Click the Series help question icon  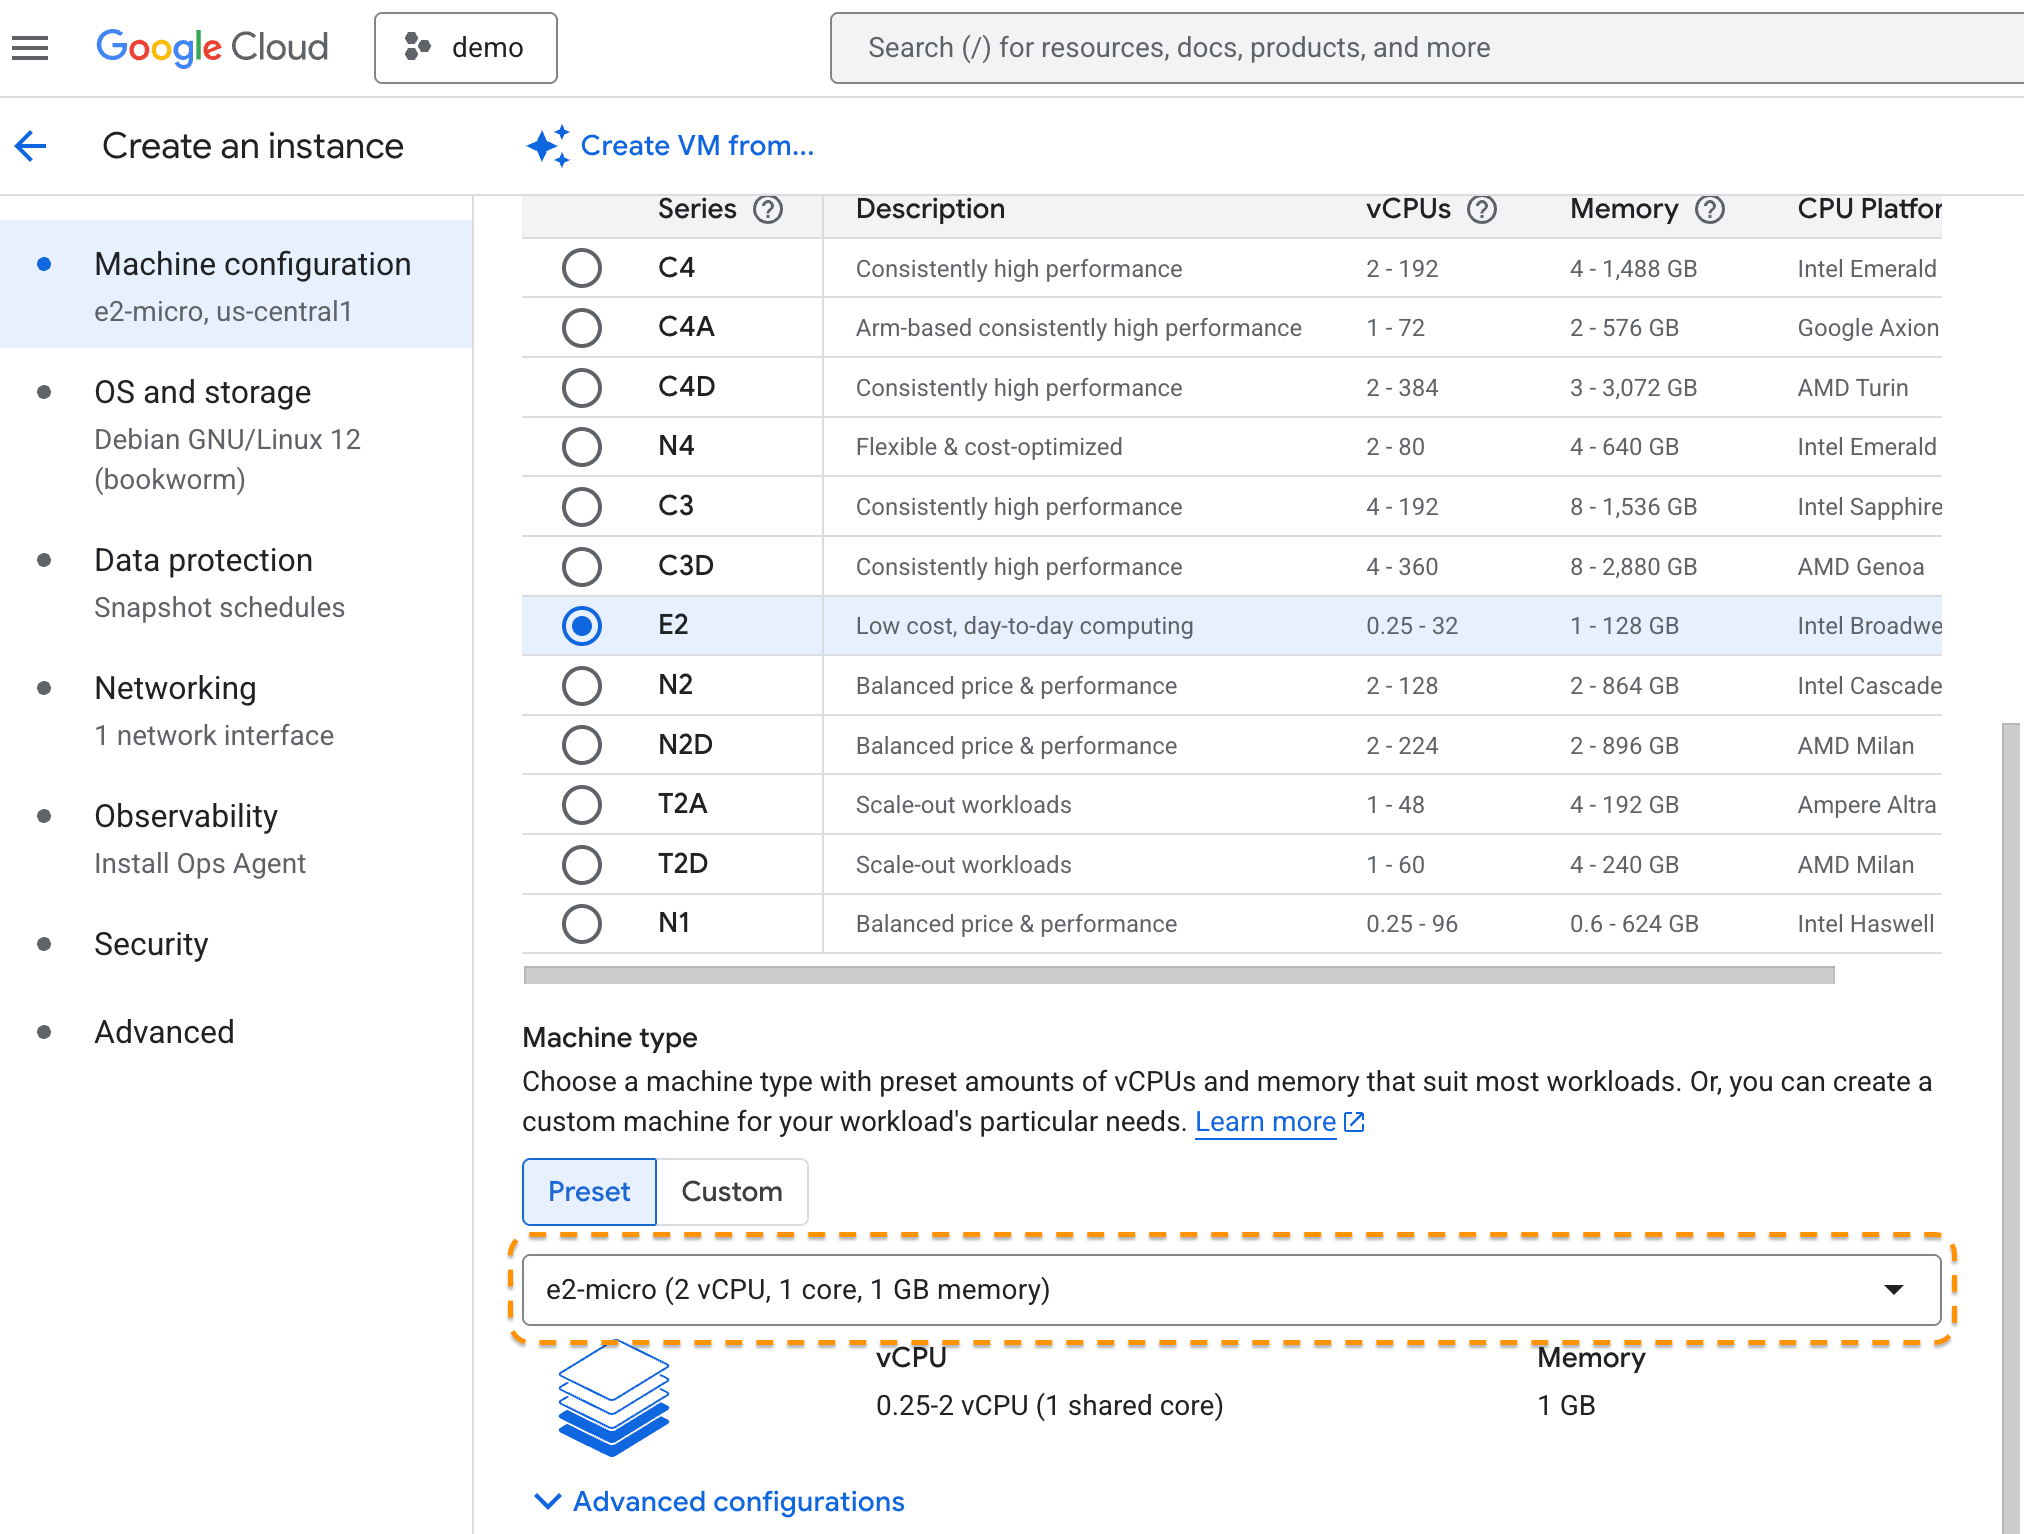(x=768, y=209)
